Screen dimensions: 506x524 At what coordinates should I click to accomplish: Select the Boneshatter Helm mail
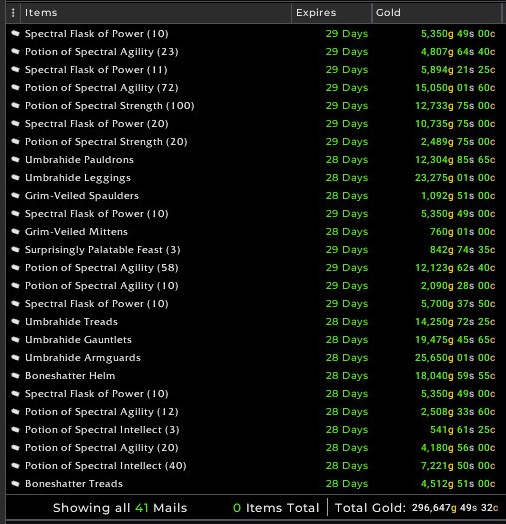tap(254, 376)
